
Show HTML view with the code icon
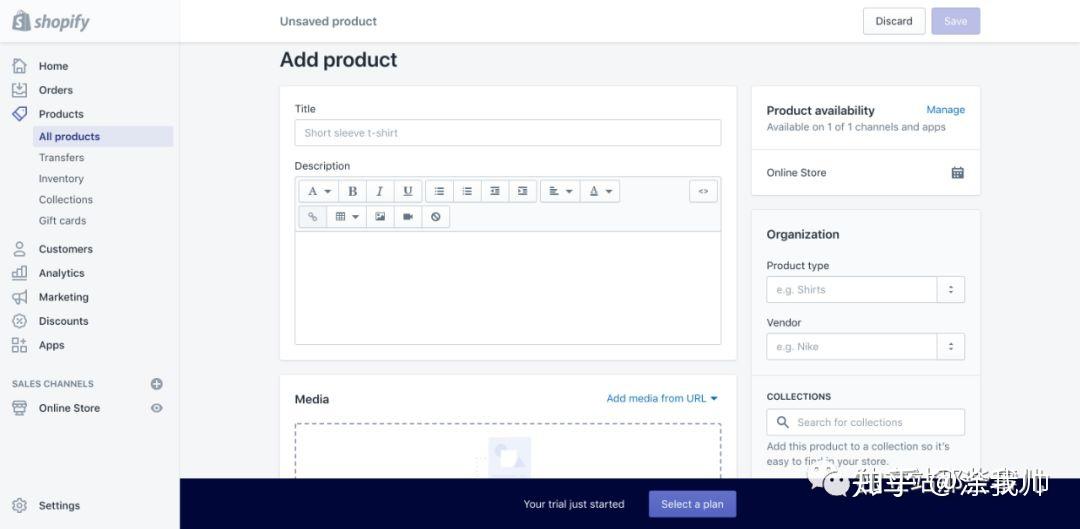coord(703,191)
